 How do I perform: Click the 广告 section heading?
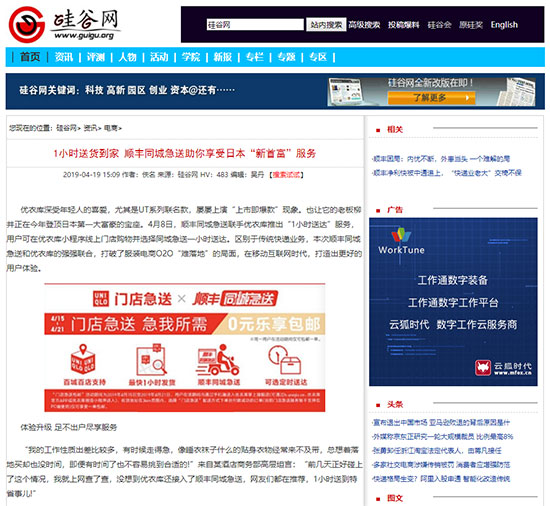[395, 210]
